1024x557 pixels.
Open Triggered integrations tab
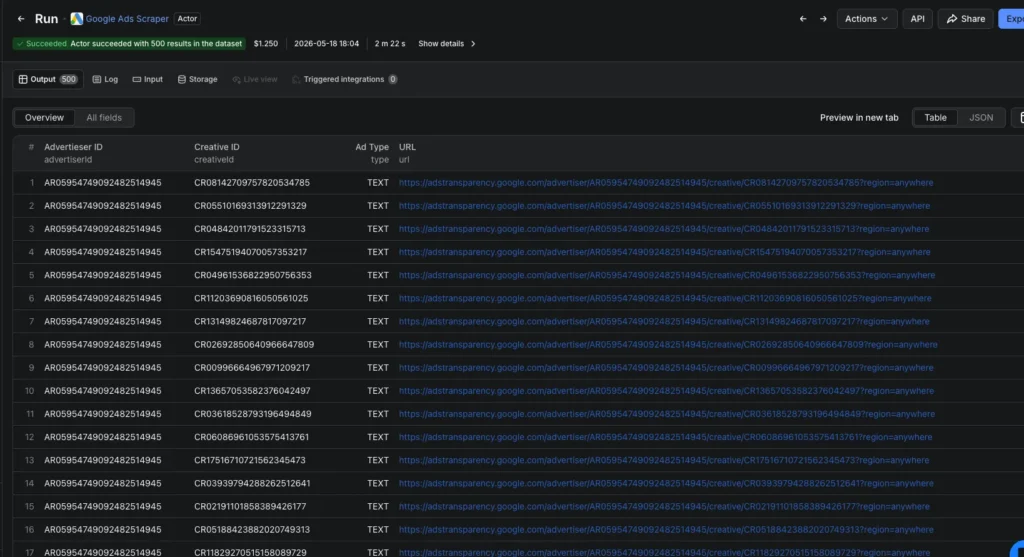click(344, 79)
